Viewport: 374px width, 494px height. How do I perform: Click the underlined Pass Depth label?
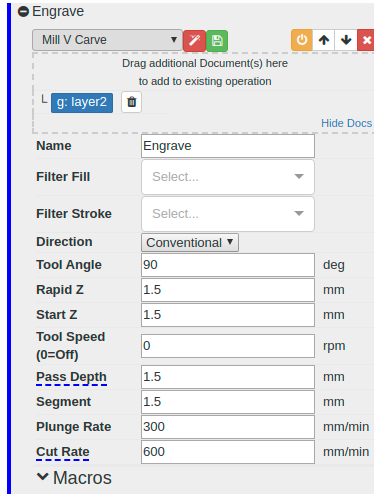point(71,377)
